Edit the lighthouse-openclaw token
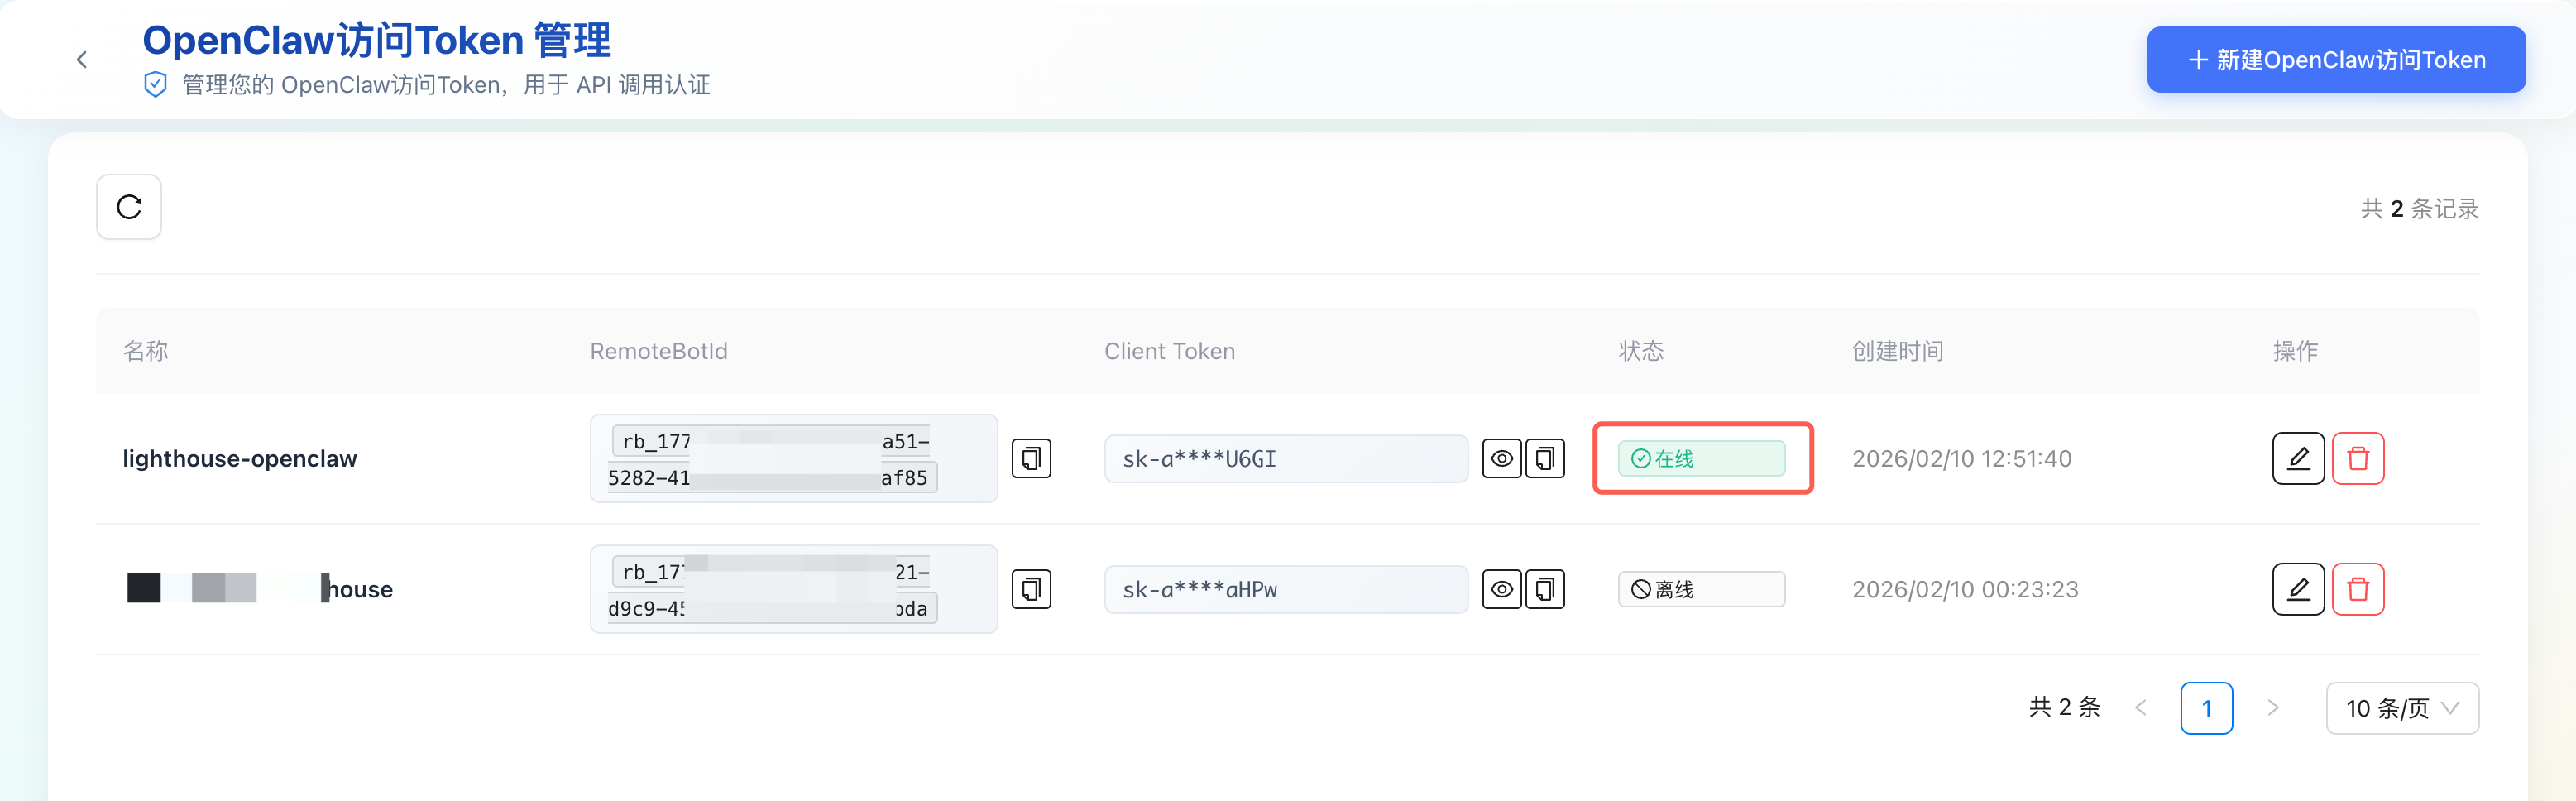Image resolution: width=2576 pixels, height=801 pixels. coord(2298,459)
